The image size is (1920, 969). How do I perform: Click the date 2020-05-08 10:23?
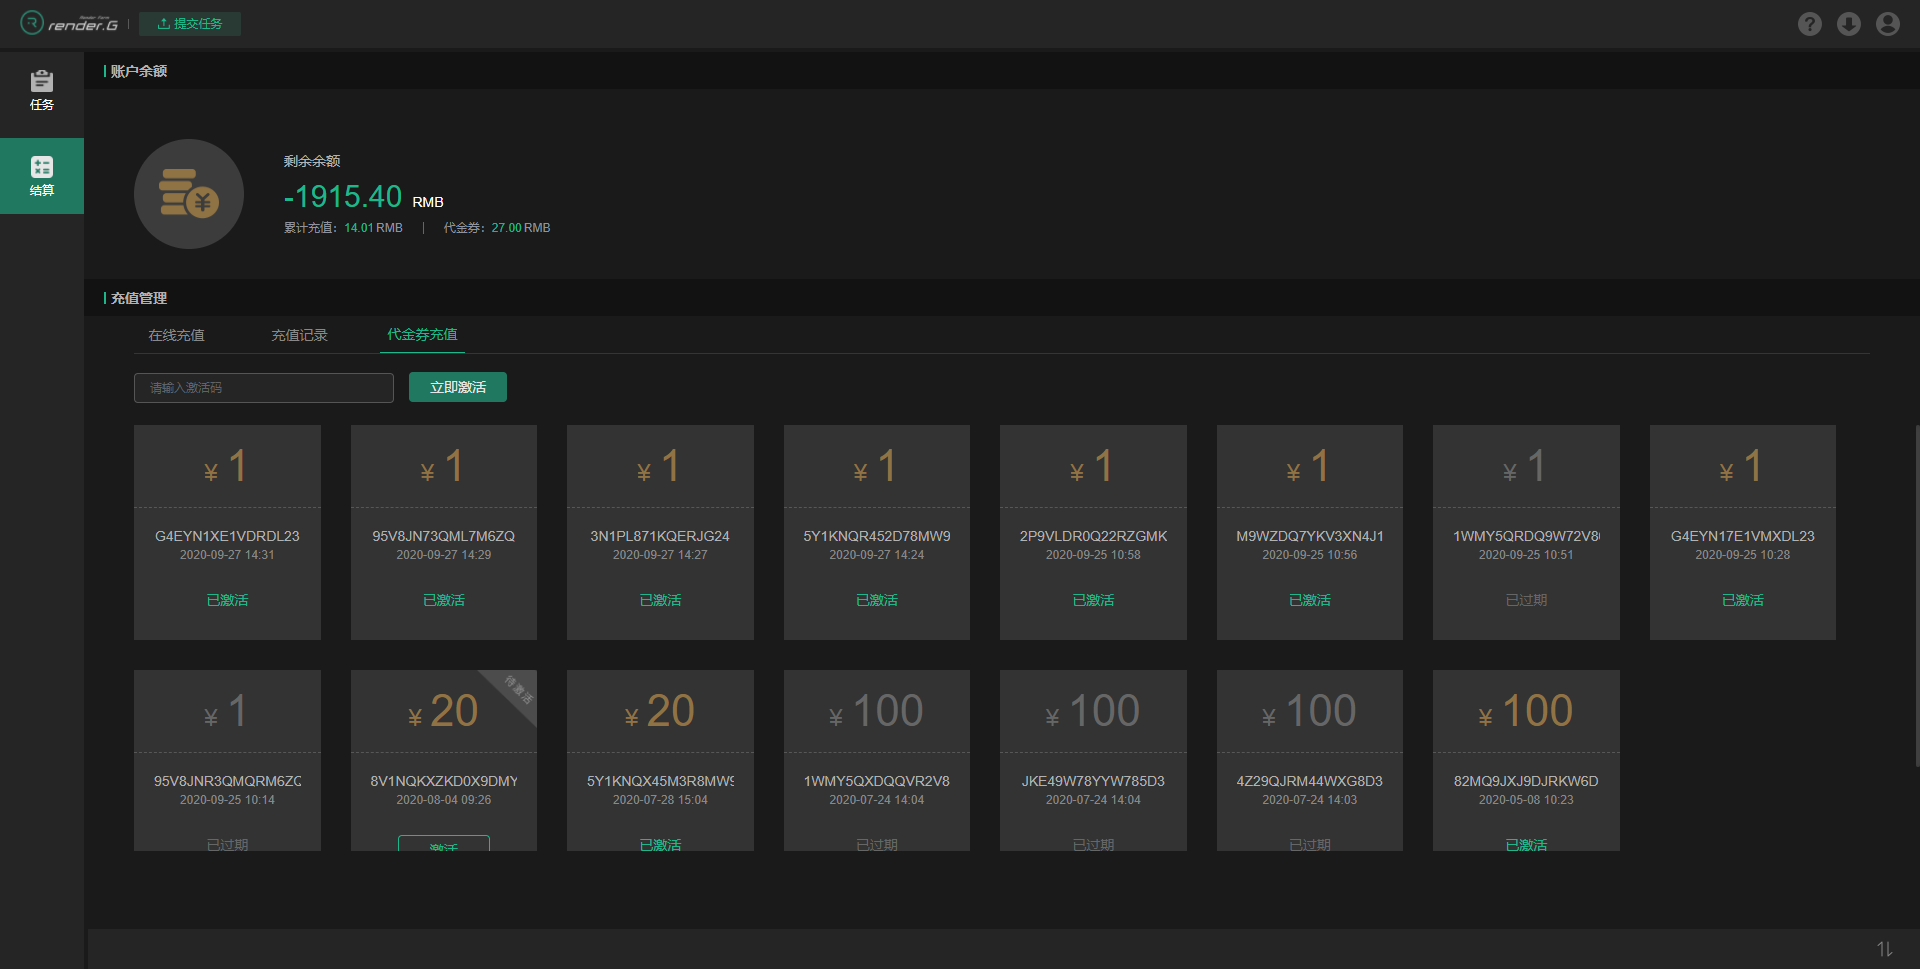tap(1526, 800)
